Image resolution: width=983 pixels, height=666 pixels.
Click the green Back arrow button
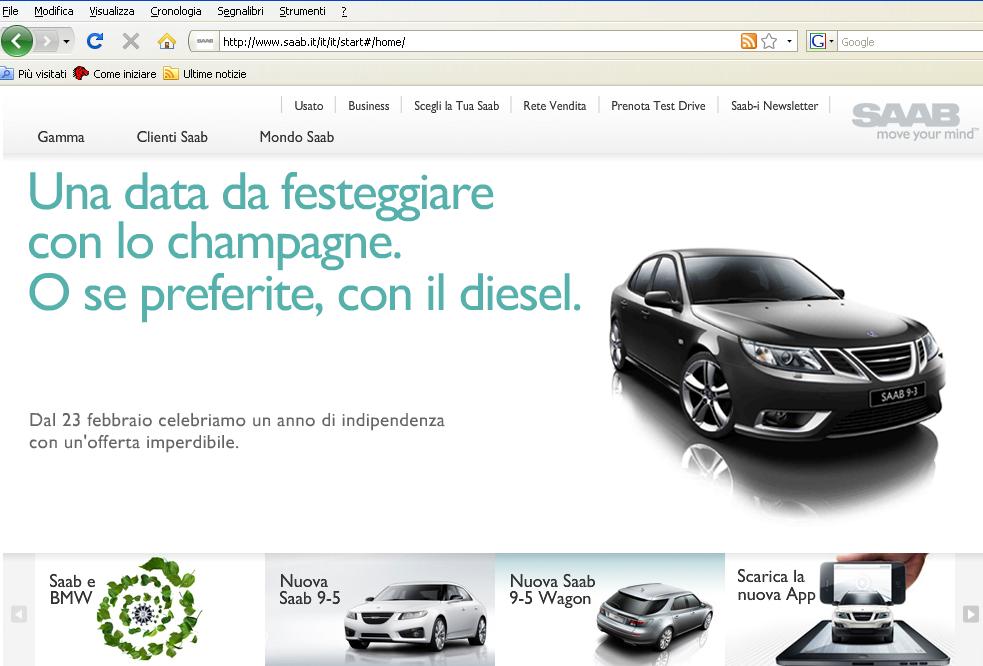pyautogui.click(x=17, y=41)
